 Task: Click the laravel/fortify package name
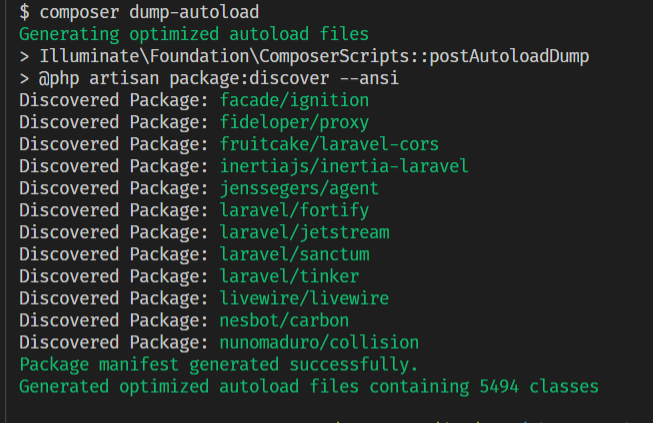tap(294, 210)
